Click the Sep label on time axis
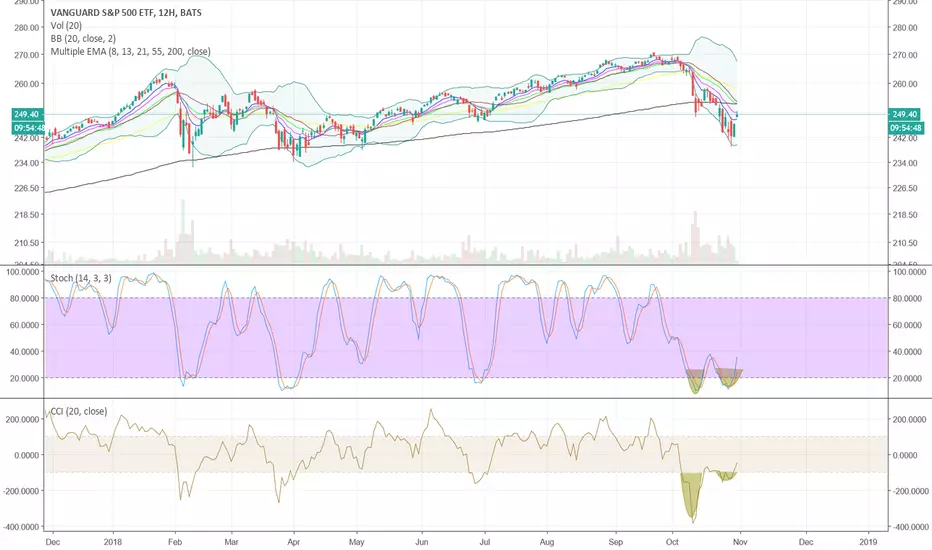Screen dimensions: 932x550 pos(616,542)
